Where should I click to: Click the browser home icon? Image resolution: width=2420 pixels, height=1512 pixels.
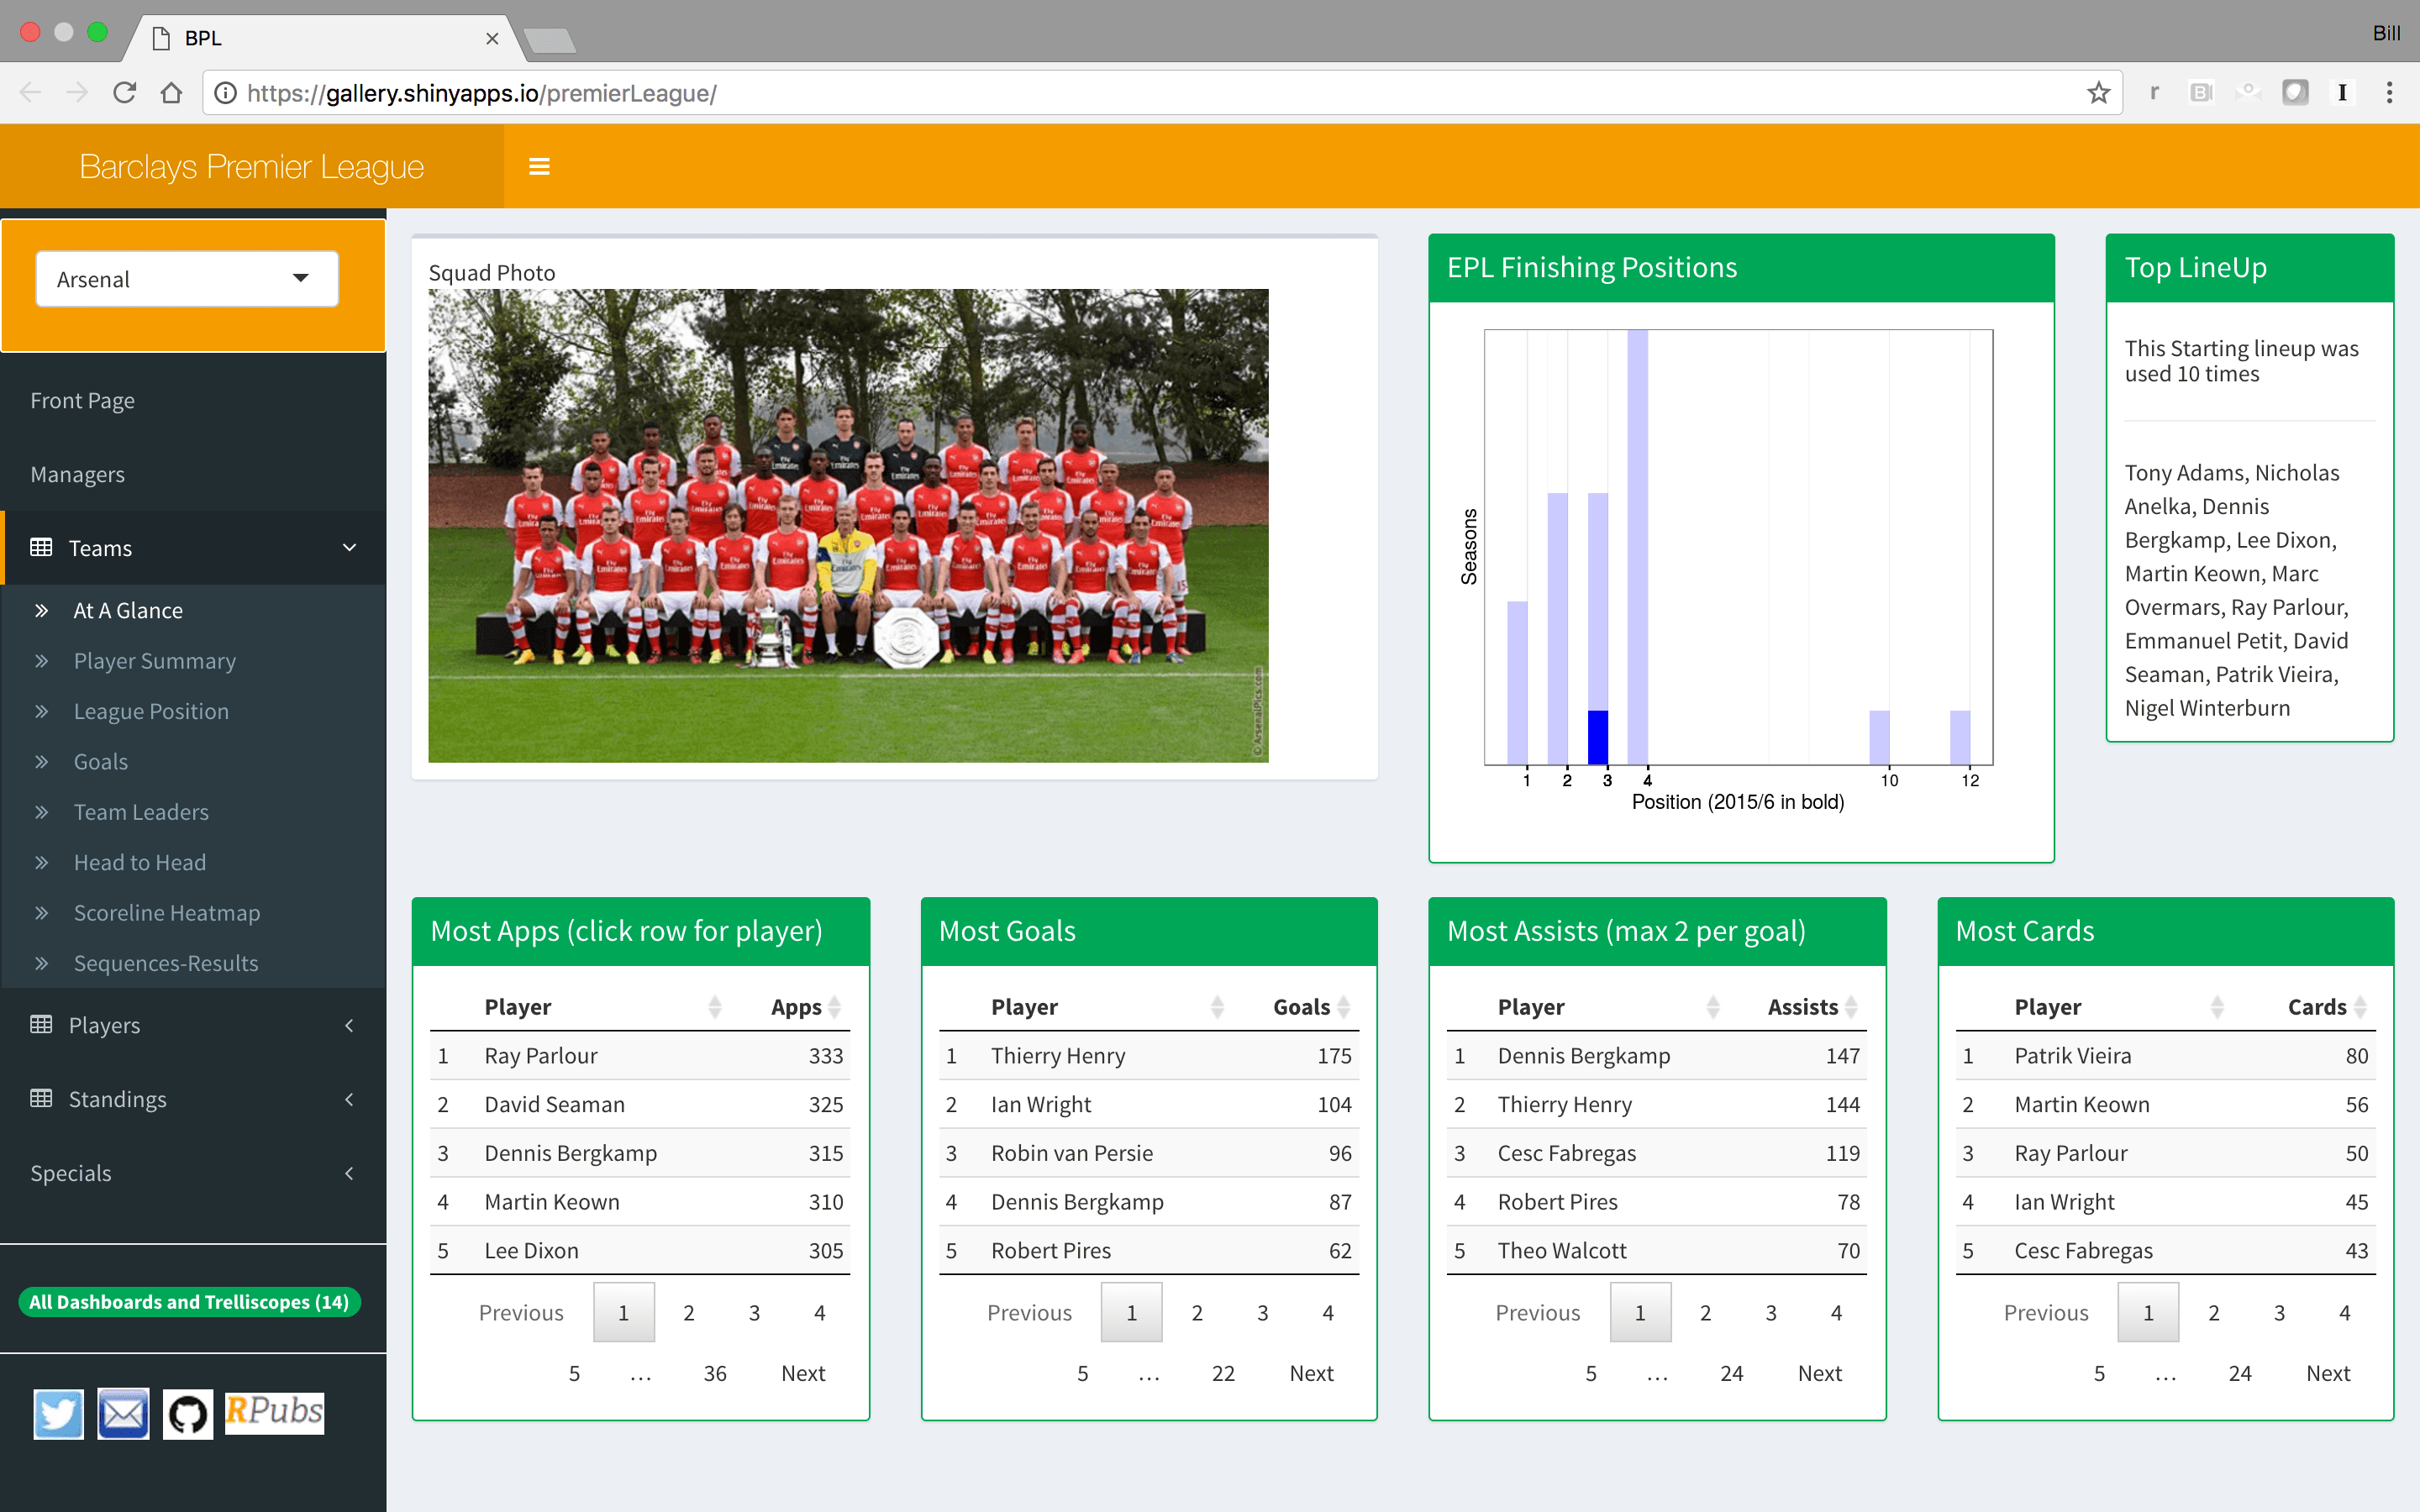click(171, 93)
